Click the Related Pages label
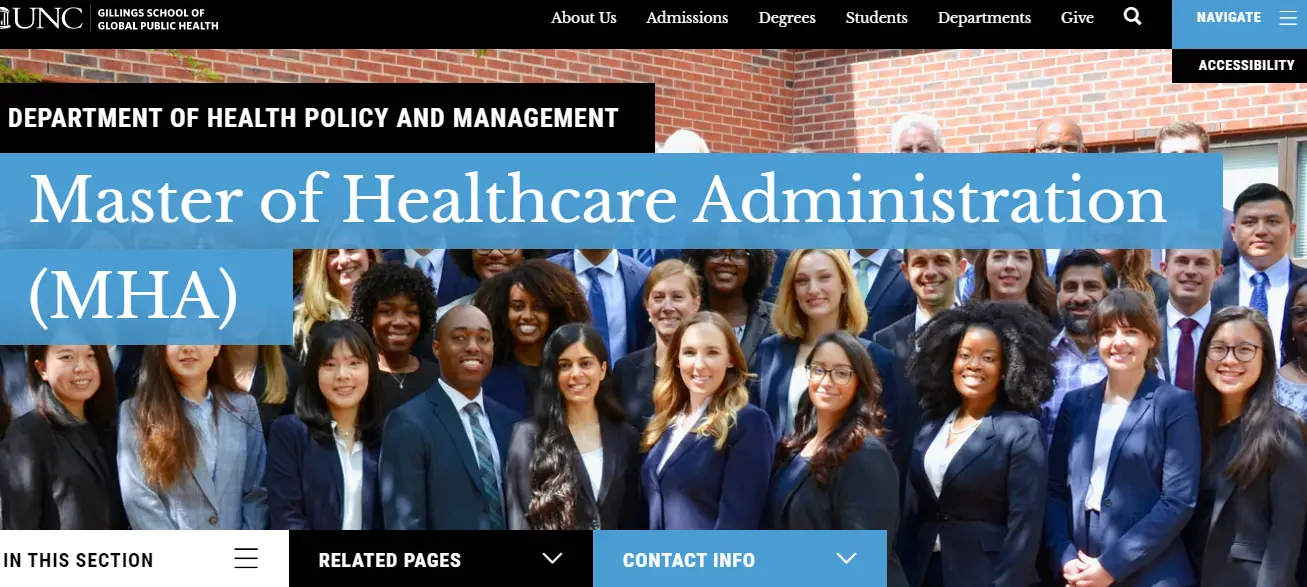Image resolution: width=1307 pixels, height=587 pixels. pos(390,560)
